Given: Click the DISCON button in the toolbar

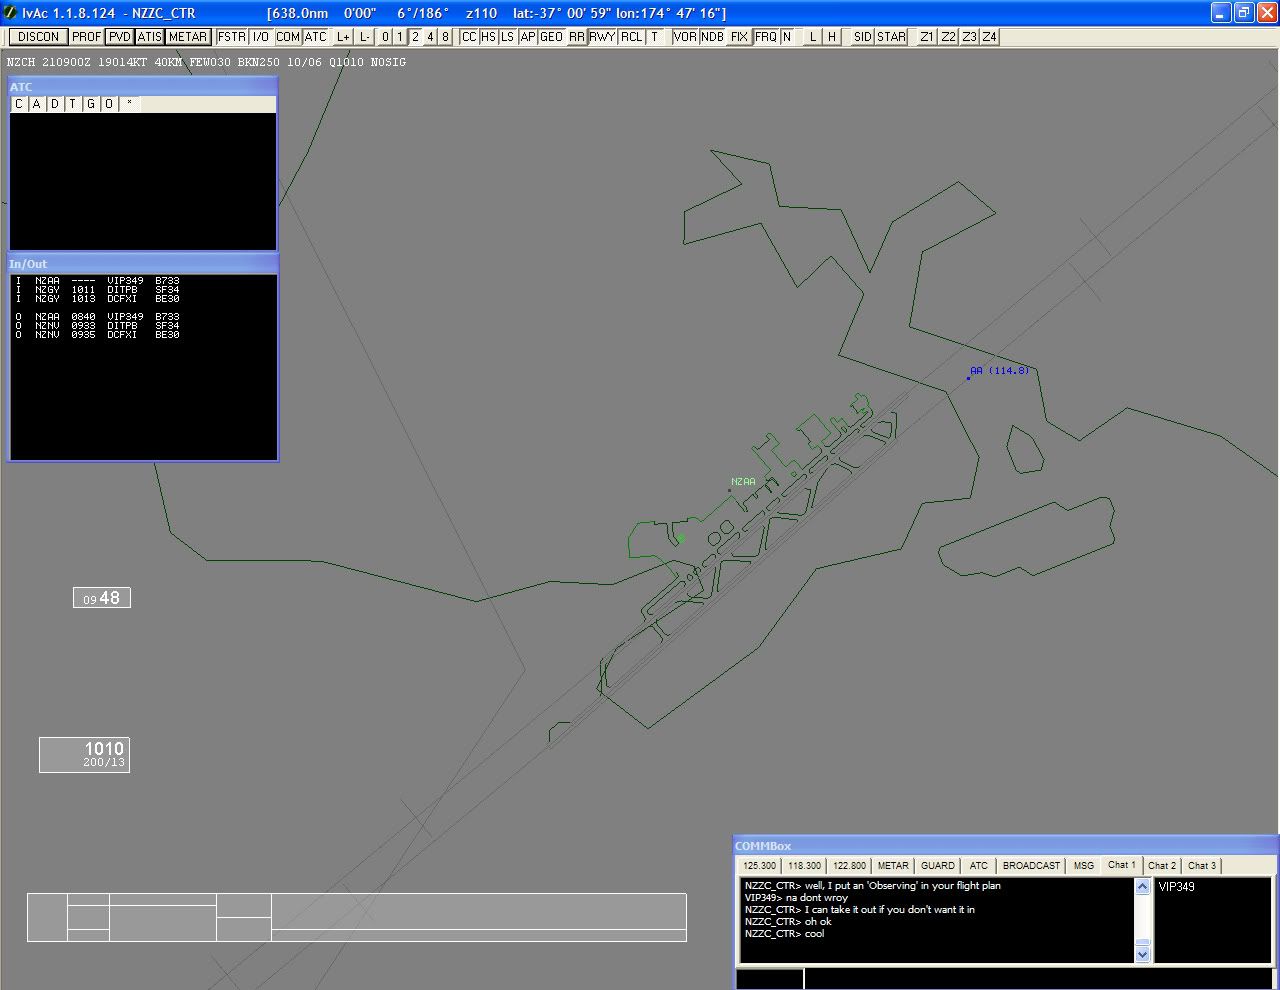Looking at the screenshot, I should (x=38, y=37).
